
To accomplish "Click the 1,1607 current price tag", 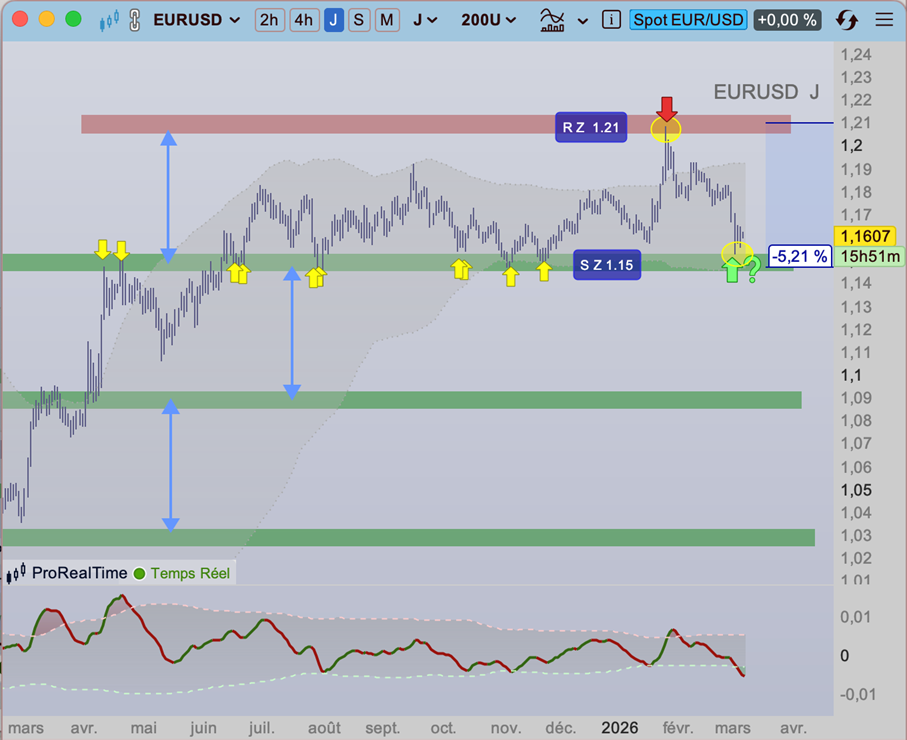I will (865, 236).
